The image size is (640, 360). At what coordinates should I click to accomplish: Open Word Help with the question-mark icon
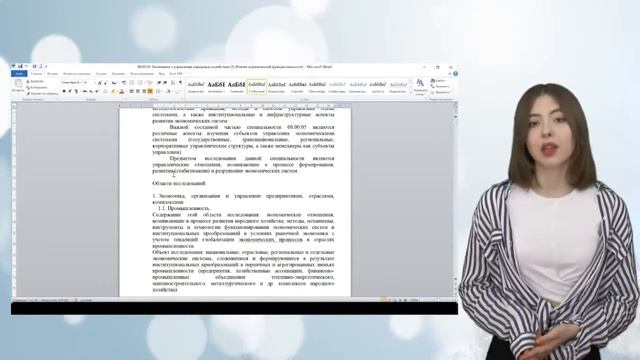click(456, 74)
